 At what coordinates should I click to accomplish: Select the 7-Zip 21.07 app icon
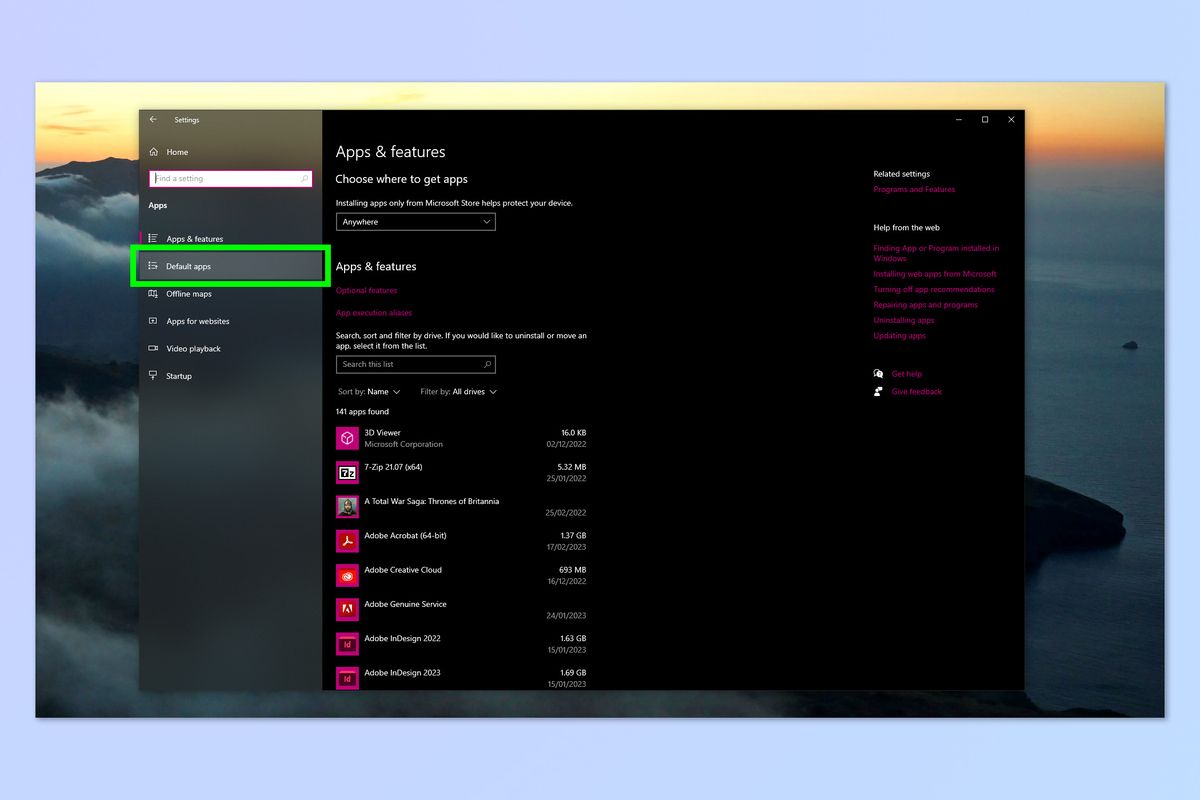point(347,471)
